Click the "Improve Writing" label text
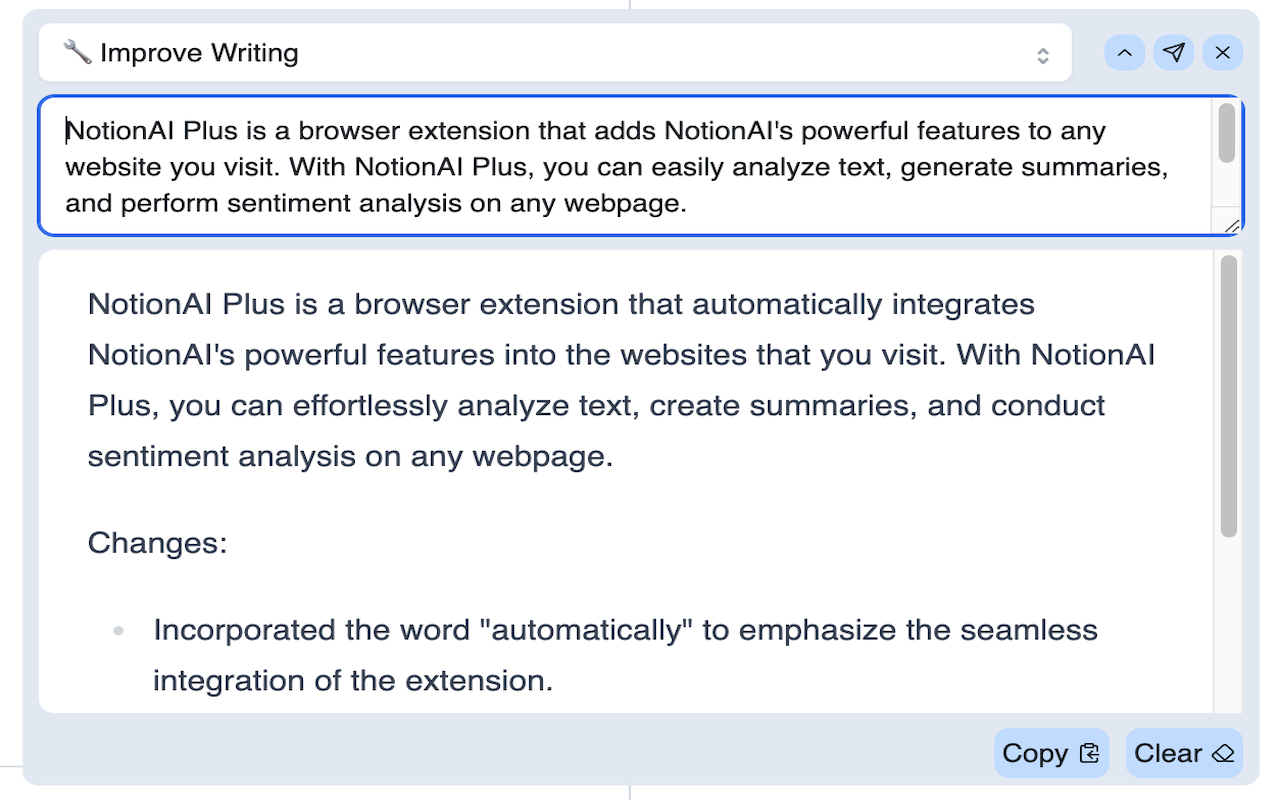1280x800 pixels. click(199, 52)
